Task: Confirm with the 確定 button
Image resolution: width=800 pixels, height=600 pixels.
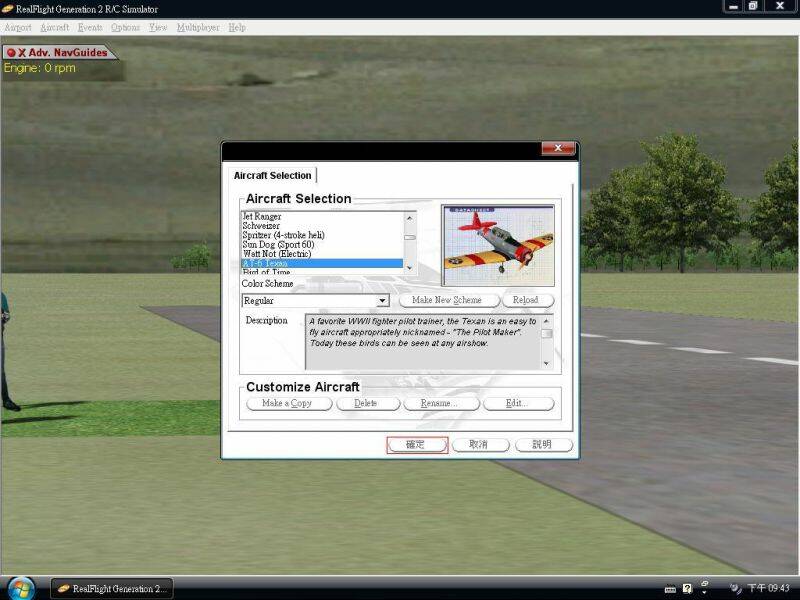Action: [x=417, y=445]
